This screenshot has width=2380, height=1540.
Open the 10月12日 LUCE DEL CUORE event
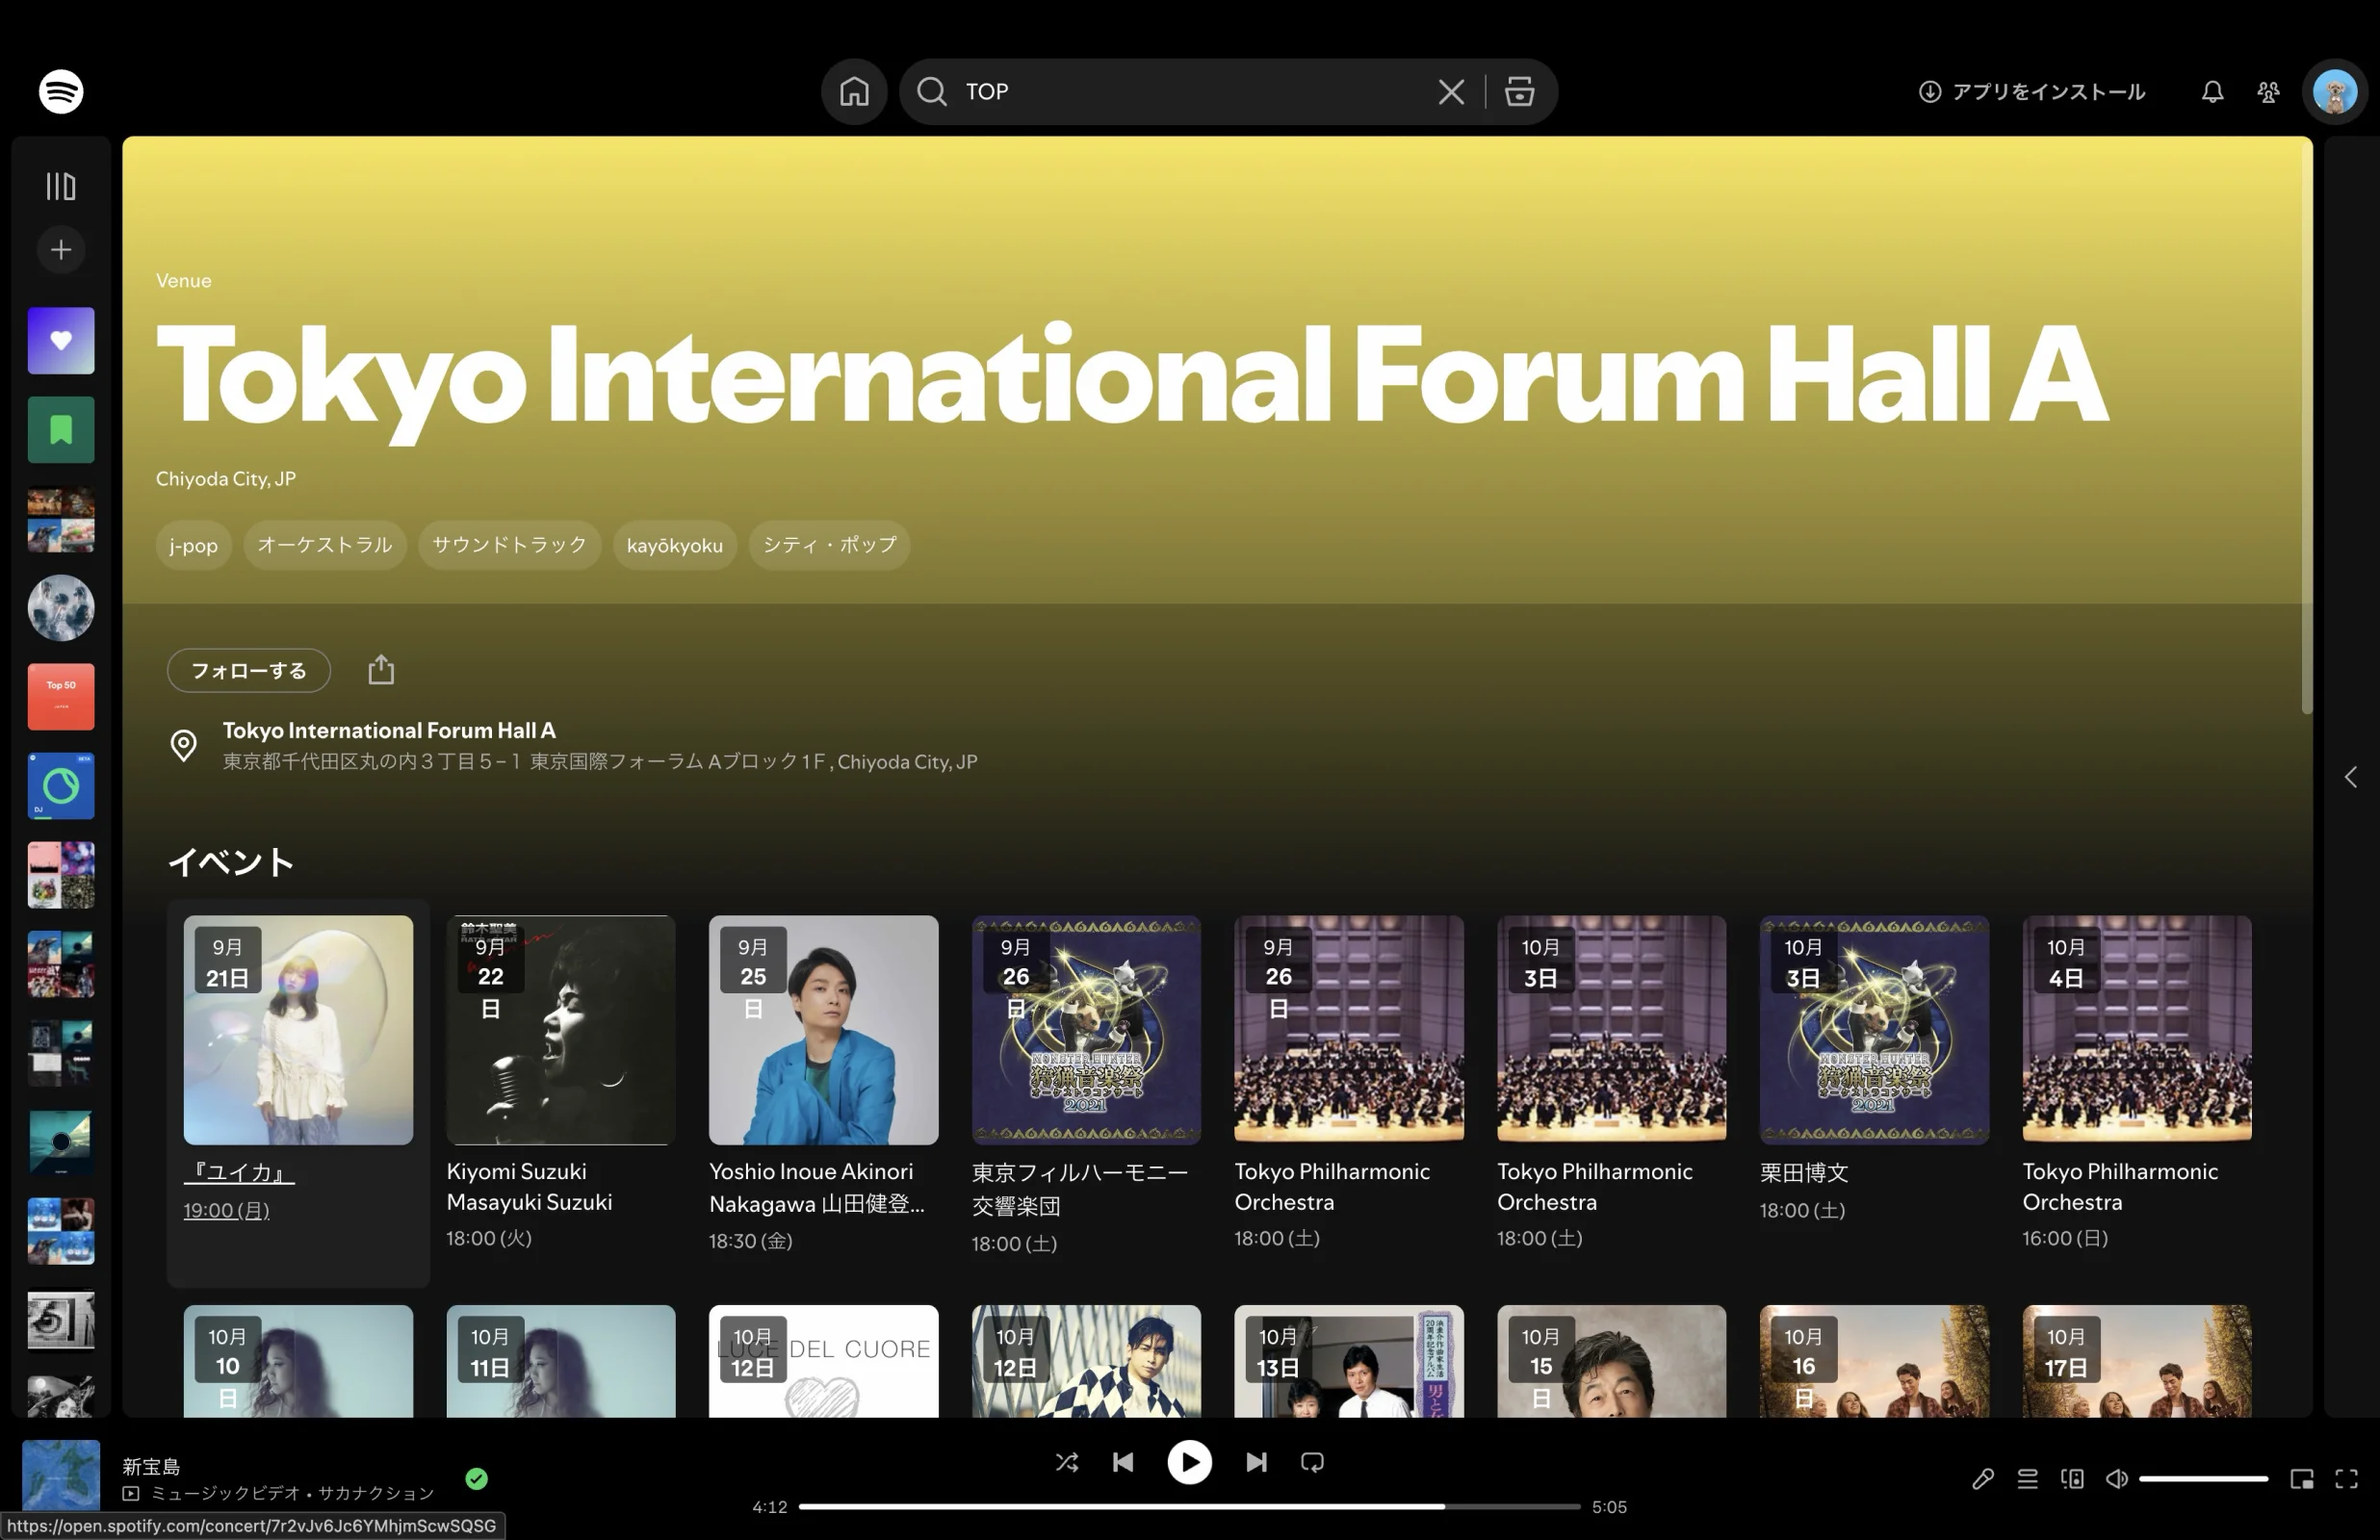tap(824, 1361)
